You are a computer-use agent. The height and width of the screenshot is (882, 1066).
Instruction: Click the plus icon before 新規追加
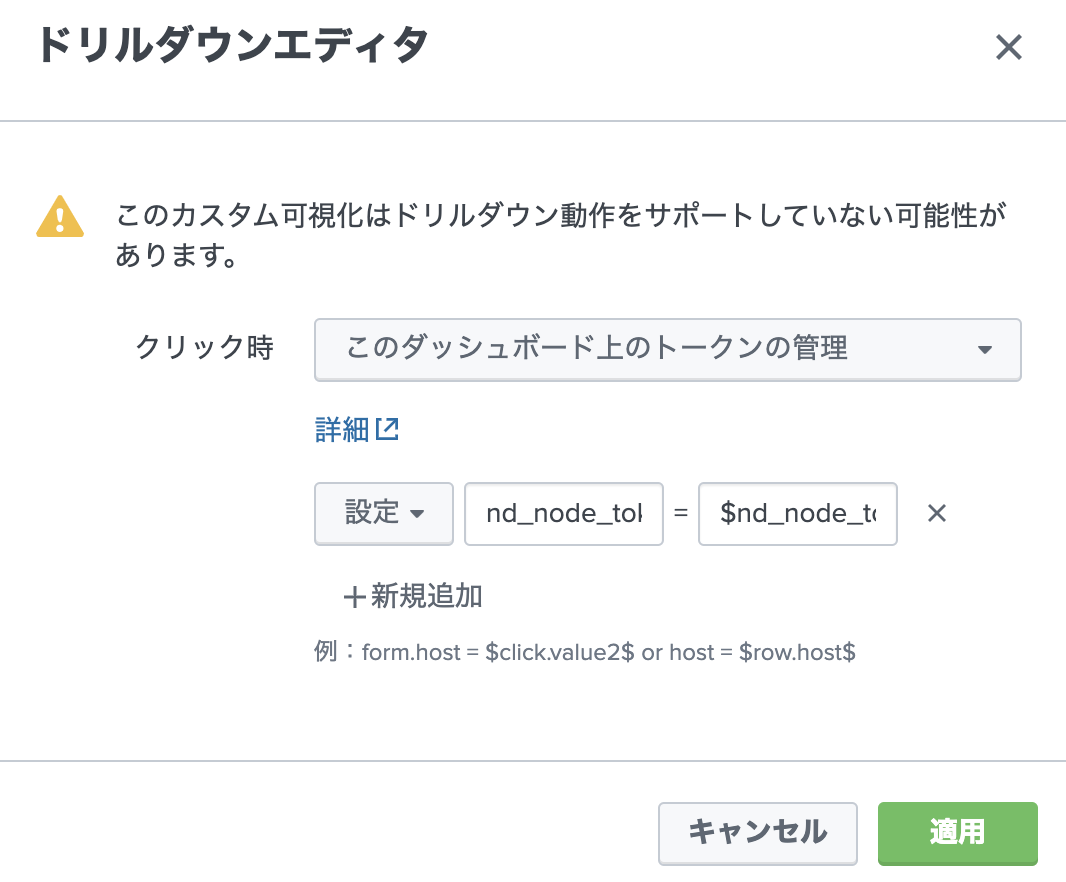(x=354, y=598)
